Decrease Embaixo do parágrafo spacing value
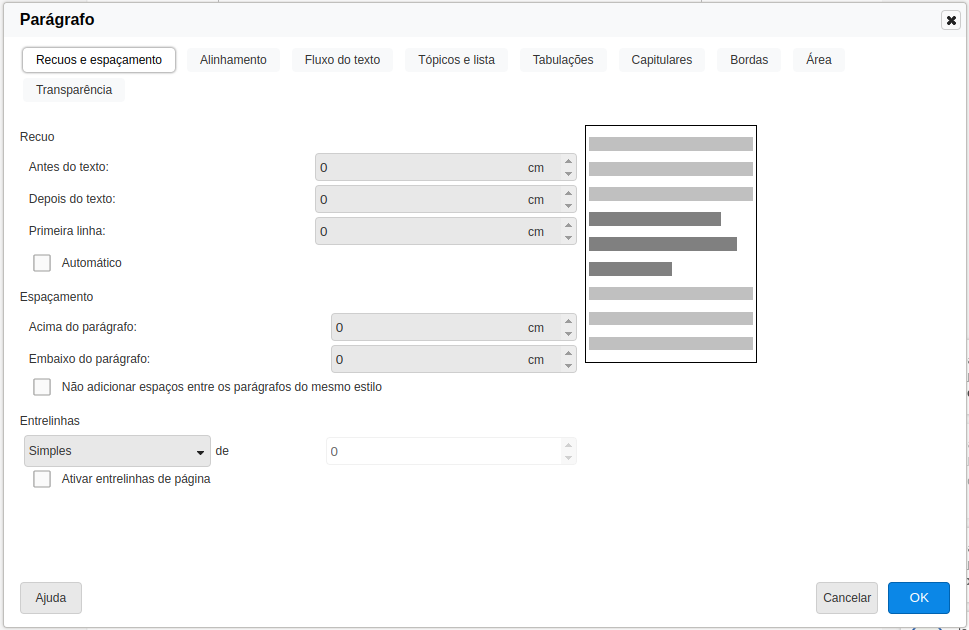The height and width of the screenshot is (630, 969). tap(568, 366)
